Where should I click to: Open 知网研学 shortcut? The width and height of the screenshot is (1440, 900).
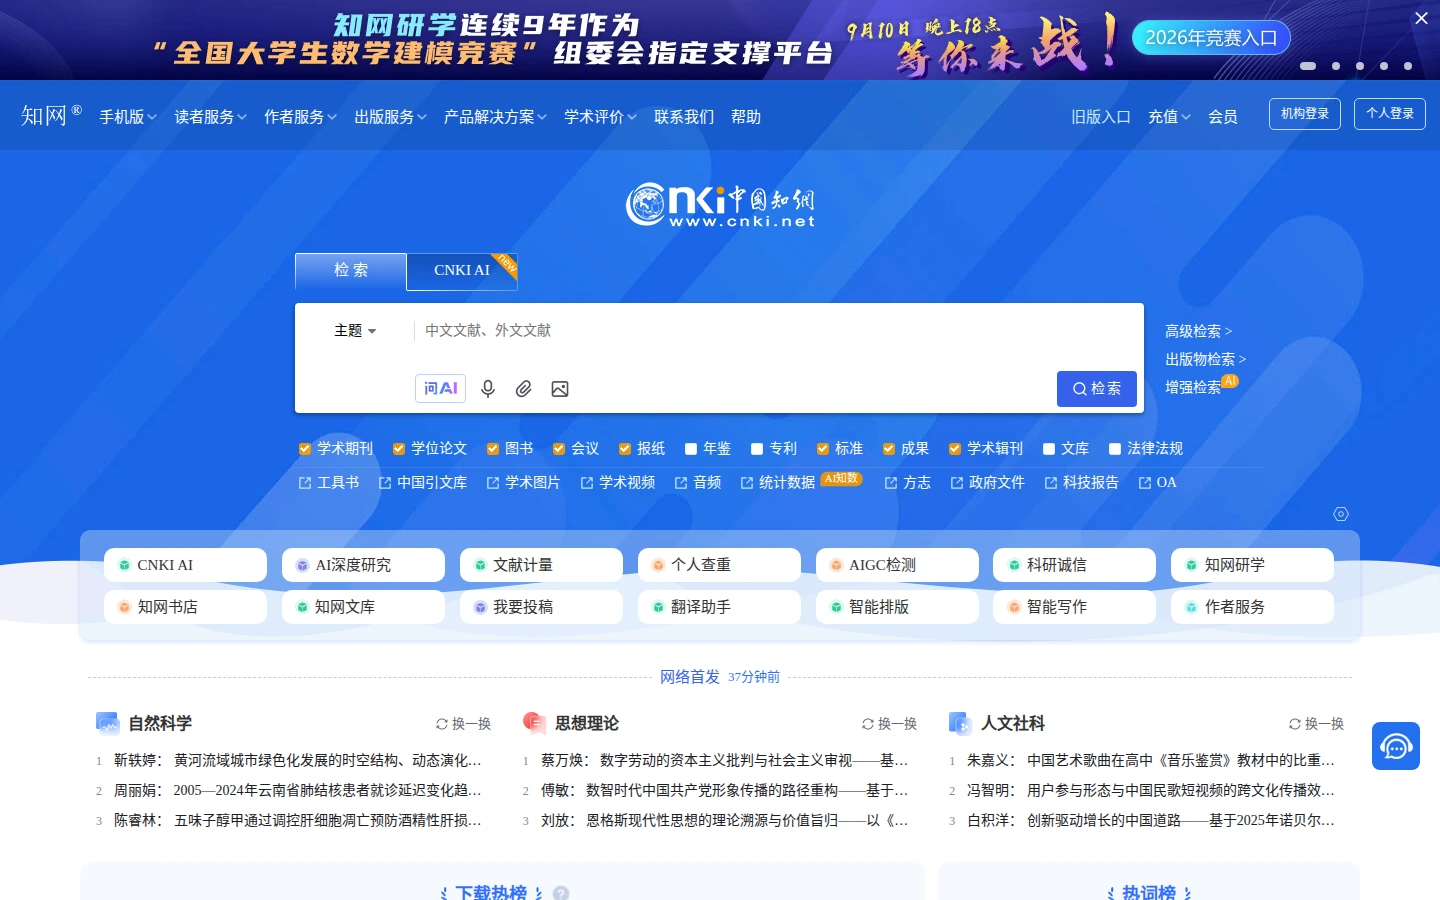(x=1252, y=565)
